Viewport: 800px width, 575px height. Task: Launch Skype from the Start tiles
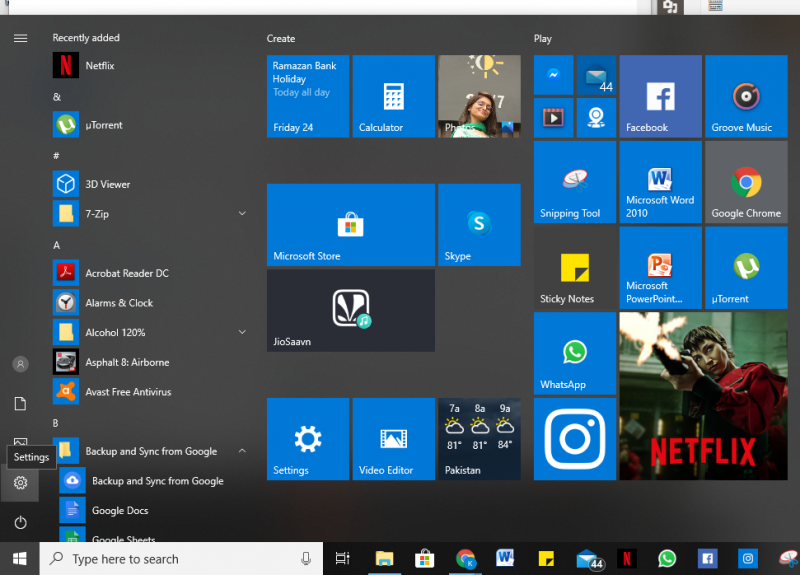tap(479, 225)
